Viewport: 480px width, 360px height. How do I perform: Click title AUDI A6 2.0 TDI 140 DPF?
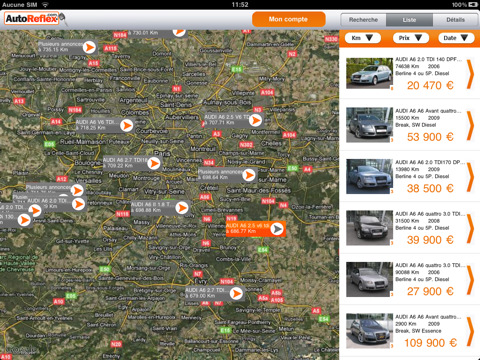click(429, 59)
